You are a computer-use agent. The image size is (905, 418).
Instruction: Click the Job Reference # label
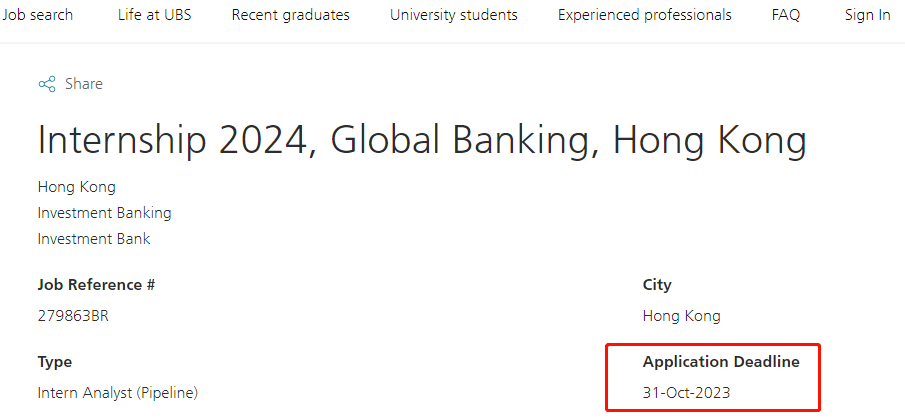(96, 285)
